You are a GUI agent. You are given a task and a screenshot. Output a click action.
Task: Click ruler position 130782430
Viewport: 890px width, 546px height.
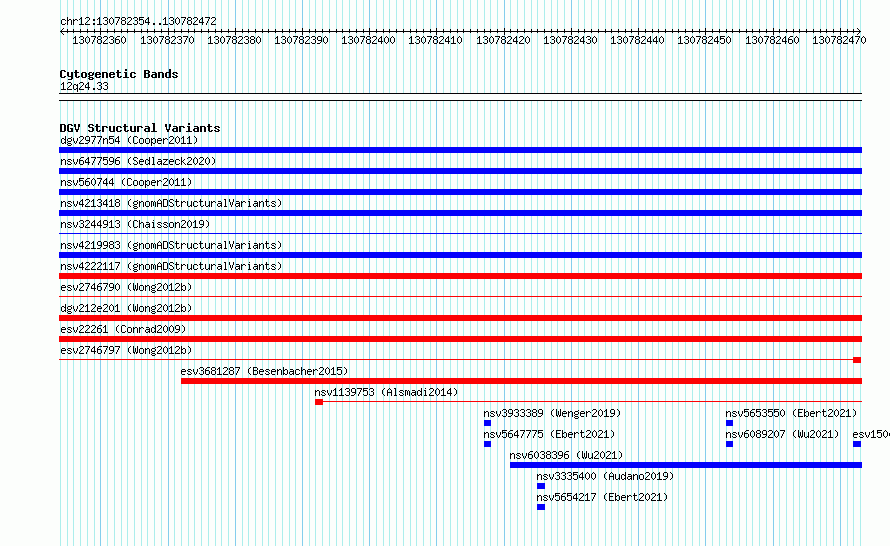(570, 40)
